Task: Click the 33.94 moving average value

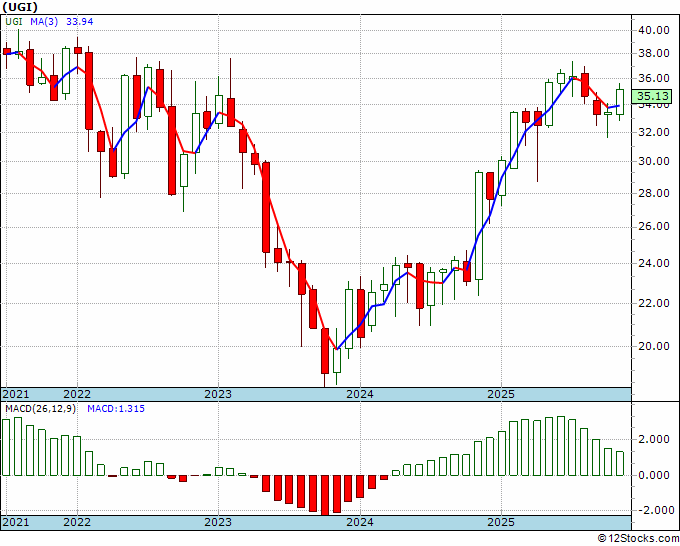Action: coord(79,22)
